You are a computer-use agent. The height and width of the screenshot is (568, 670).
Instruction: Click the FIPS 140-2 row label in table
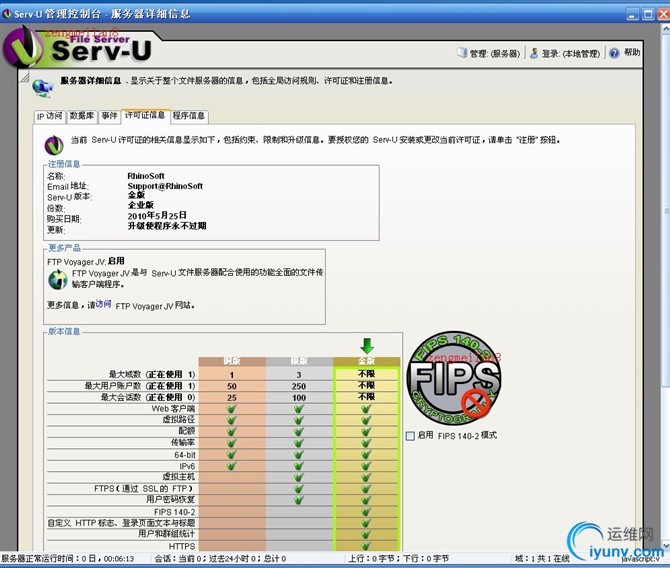[175, 512]
